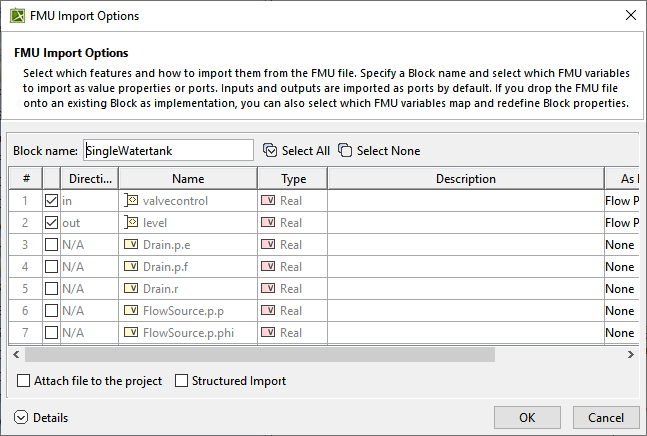
Task: Click the level port icon
Action: click(x=131, y=223)
